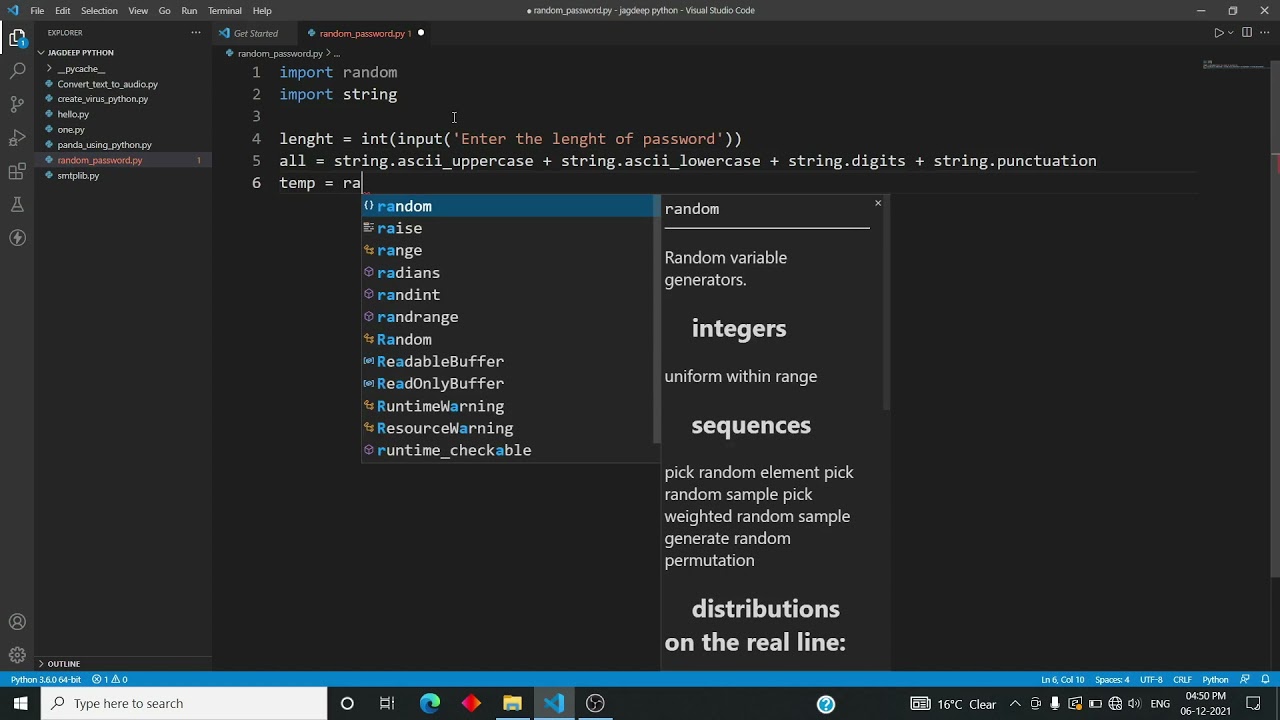Open notifications bell in status bar
Viewport: 1280px width, 720px height.
point(1267,680)
